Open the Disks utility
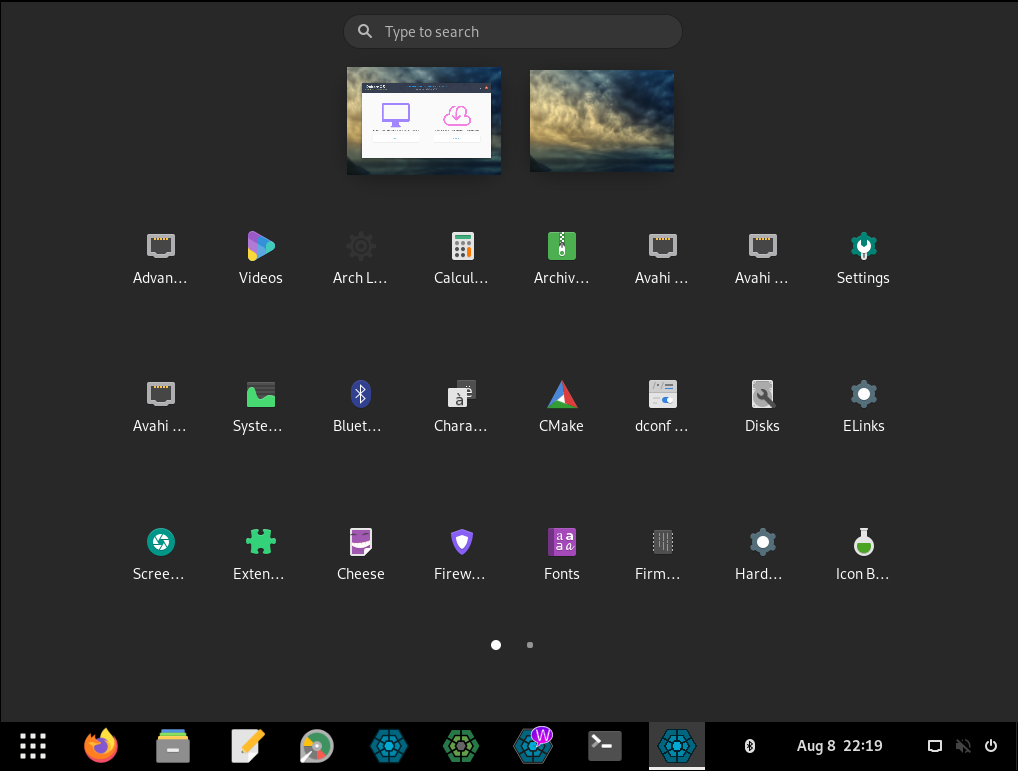1018x771 pixels. pos(762,405)
